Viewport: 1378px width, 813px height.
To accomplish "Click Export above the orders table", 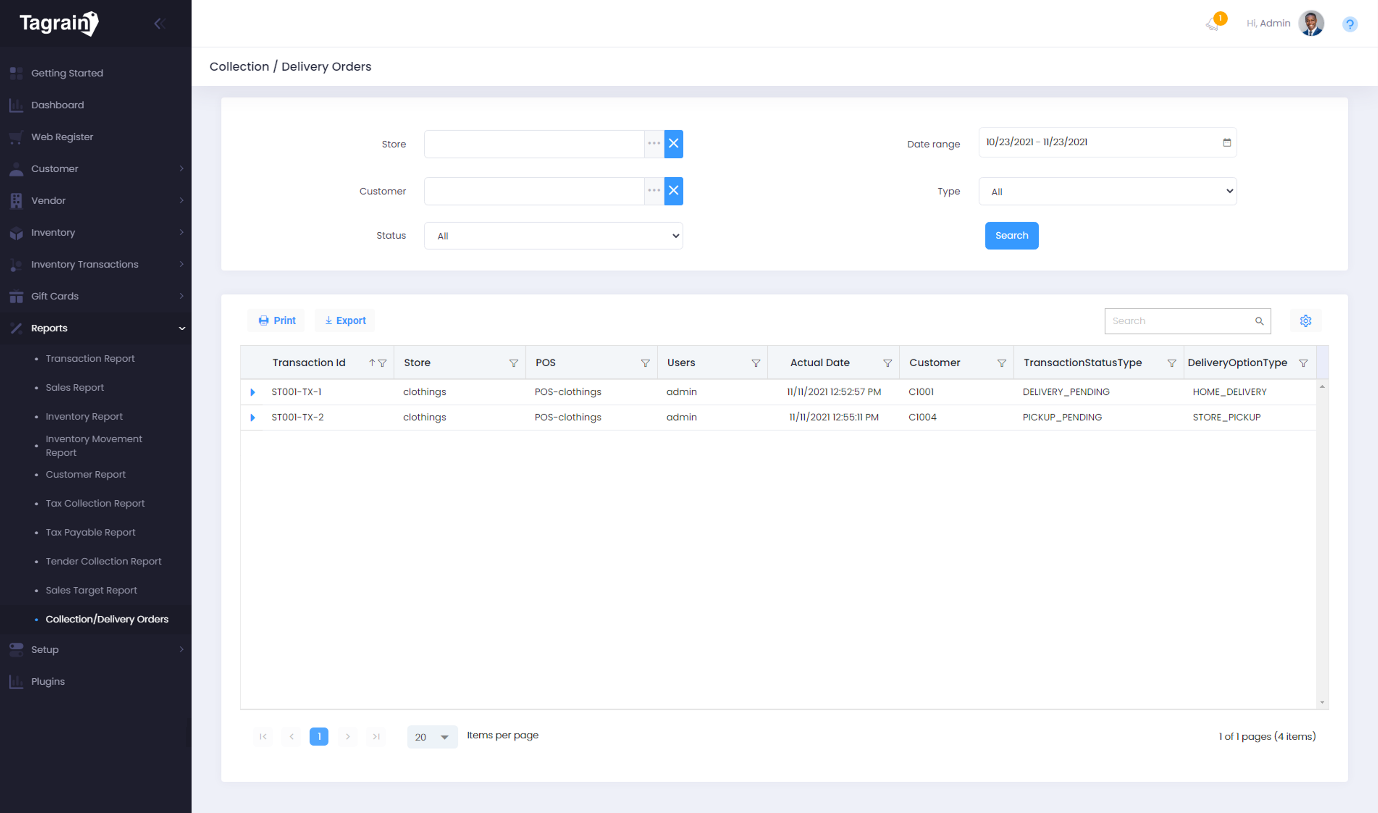I will click(x=344, y=320).
